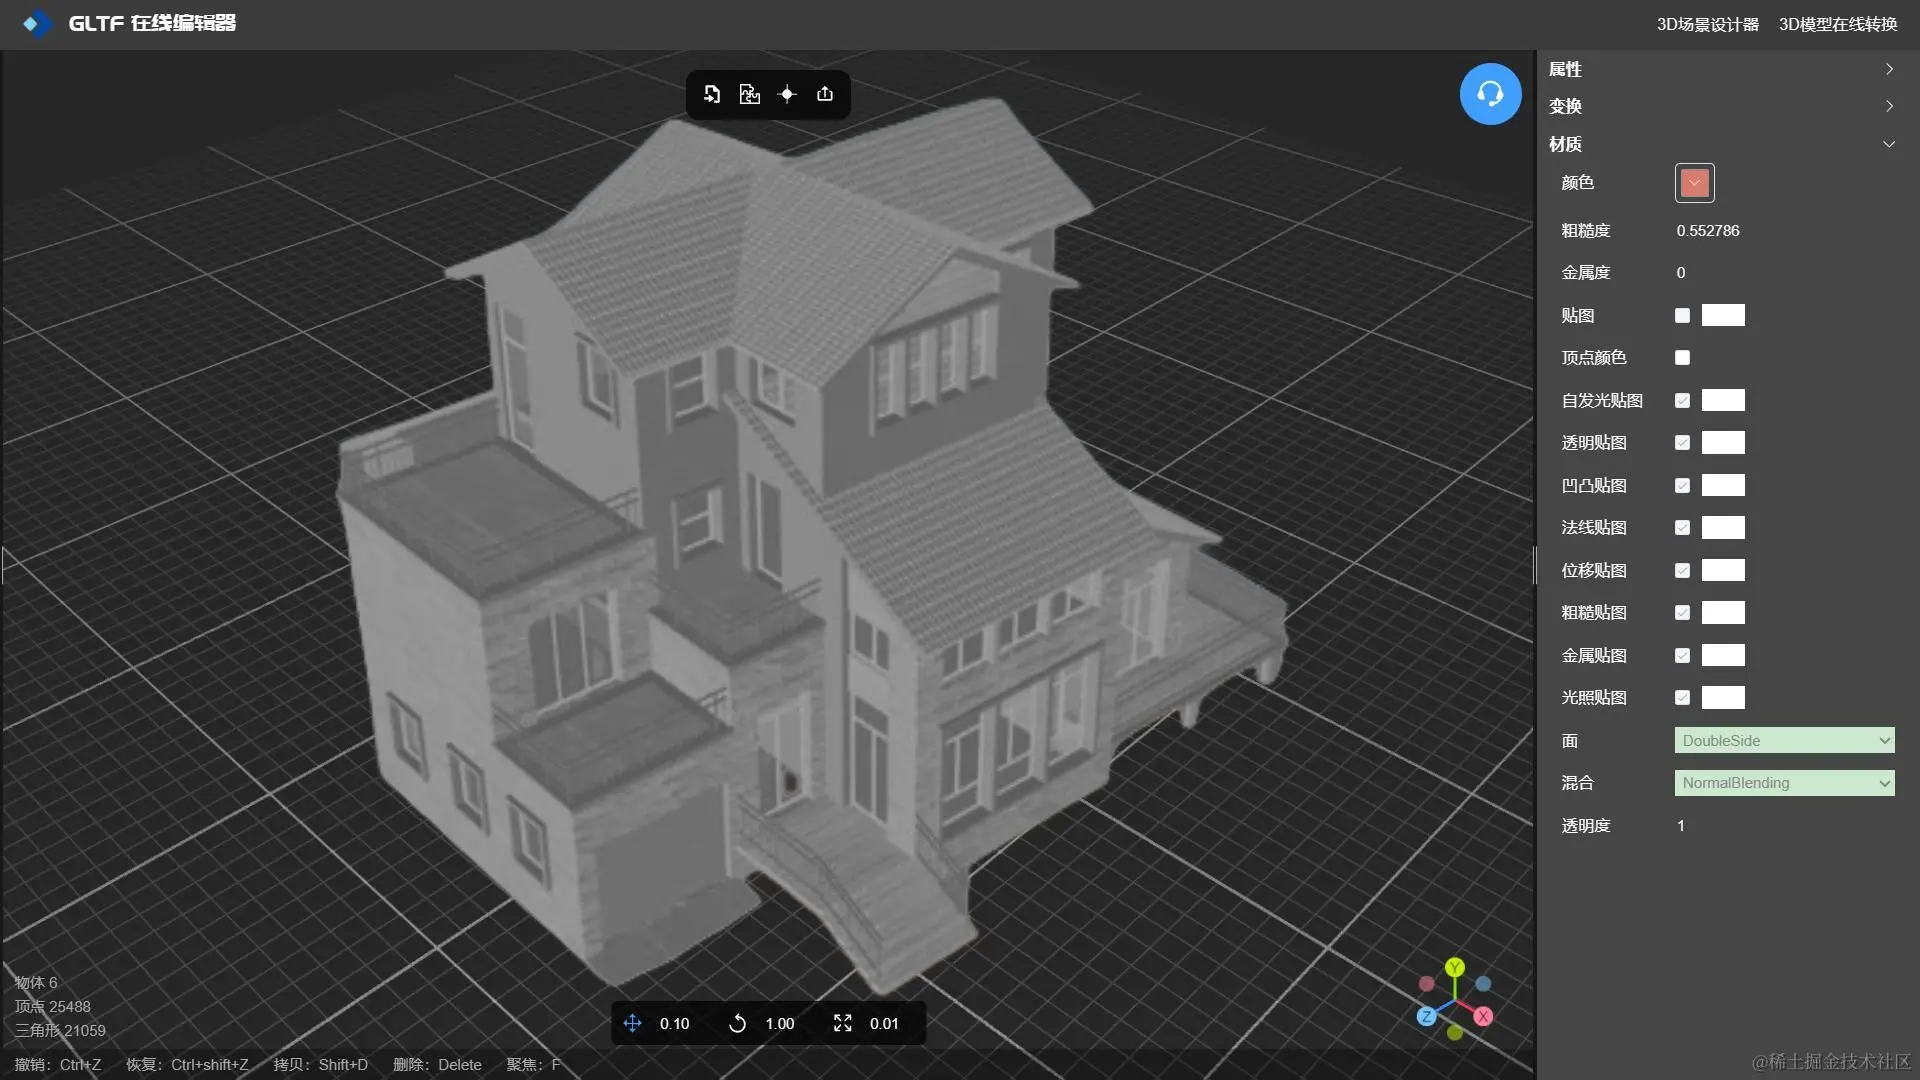Select the move translate tool icon
1920x1080 pixels.
click(632, 1023)
